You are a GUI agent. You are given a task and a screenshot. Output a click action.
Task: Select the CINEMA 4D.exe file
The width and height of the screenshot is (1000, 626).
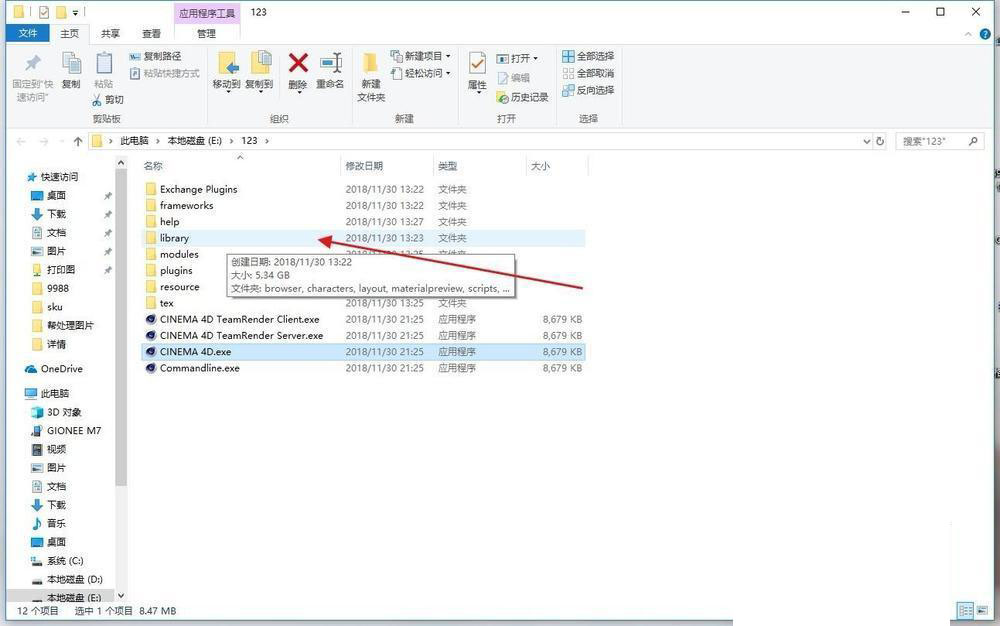363,352
